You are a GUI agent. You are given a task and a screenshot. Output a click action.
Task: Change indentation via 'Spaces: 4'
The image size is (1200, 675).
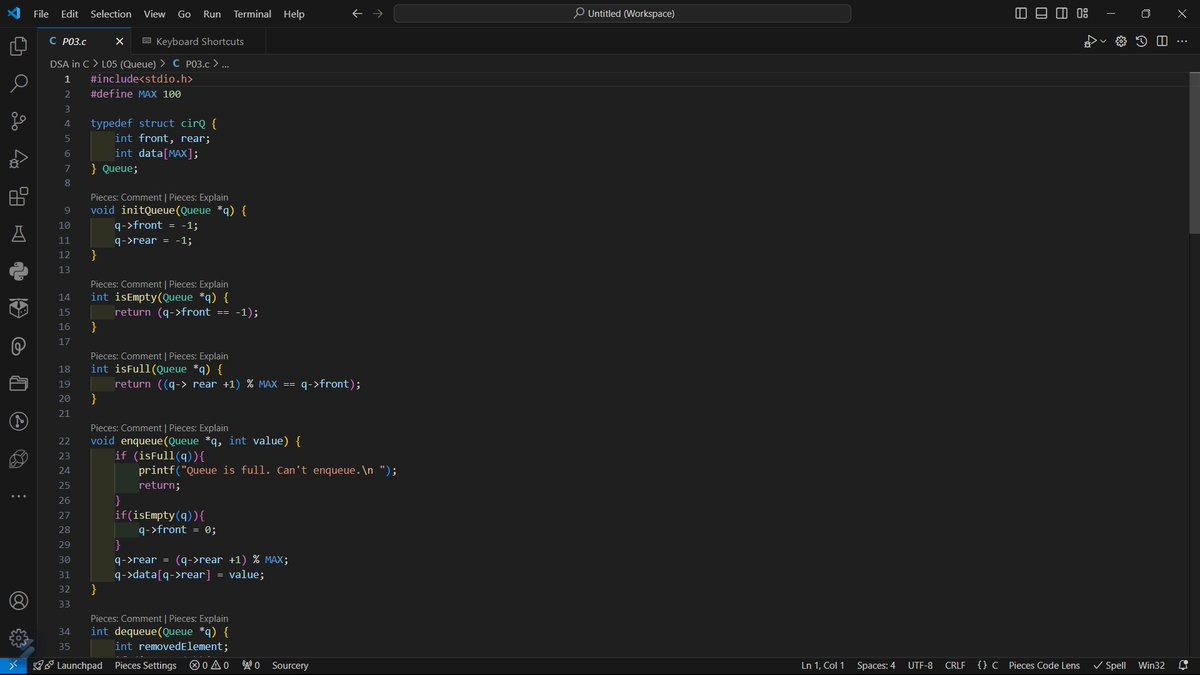coord(876,665)
